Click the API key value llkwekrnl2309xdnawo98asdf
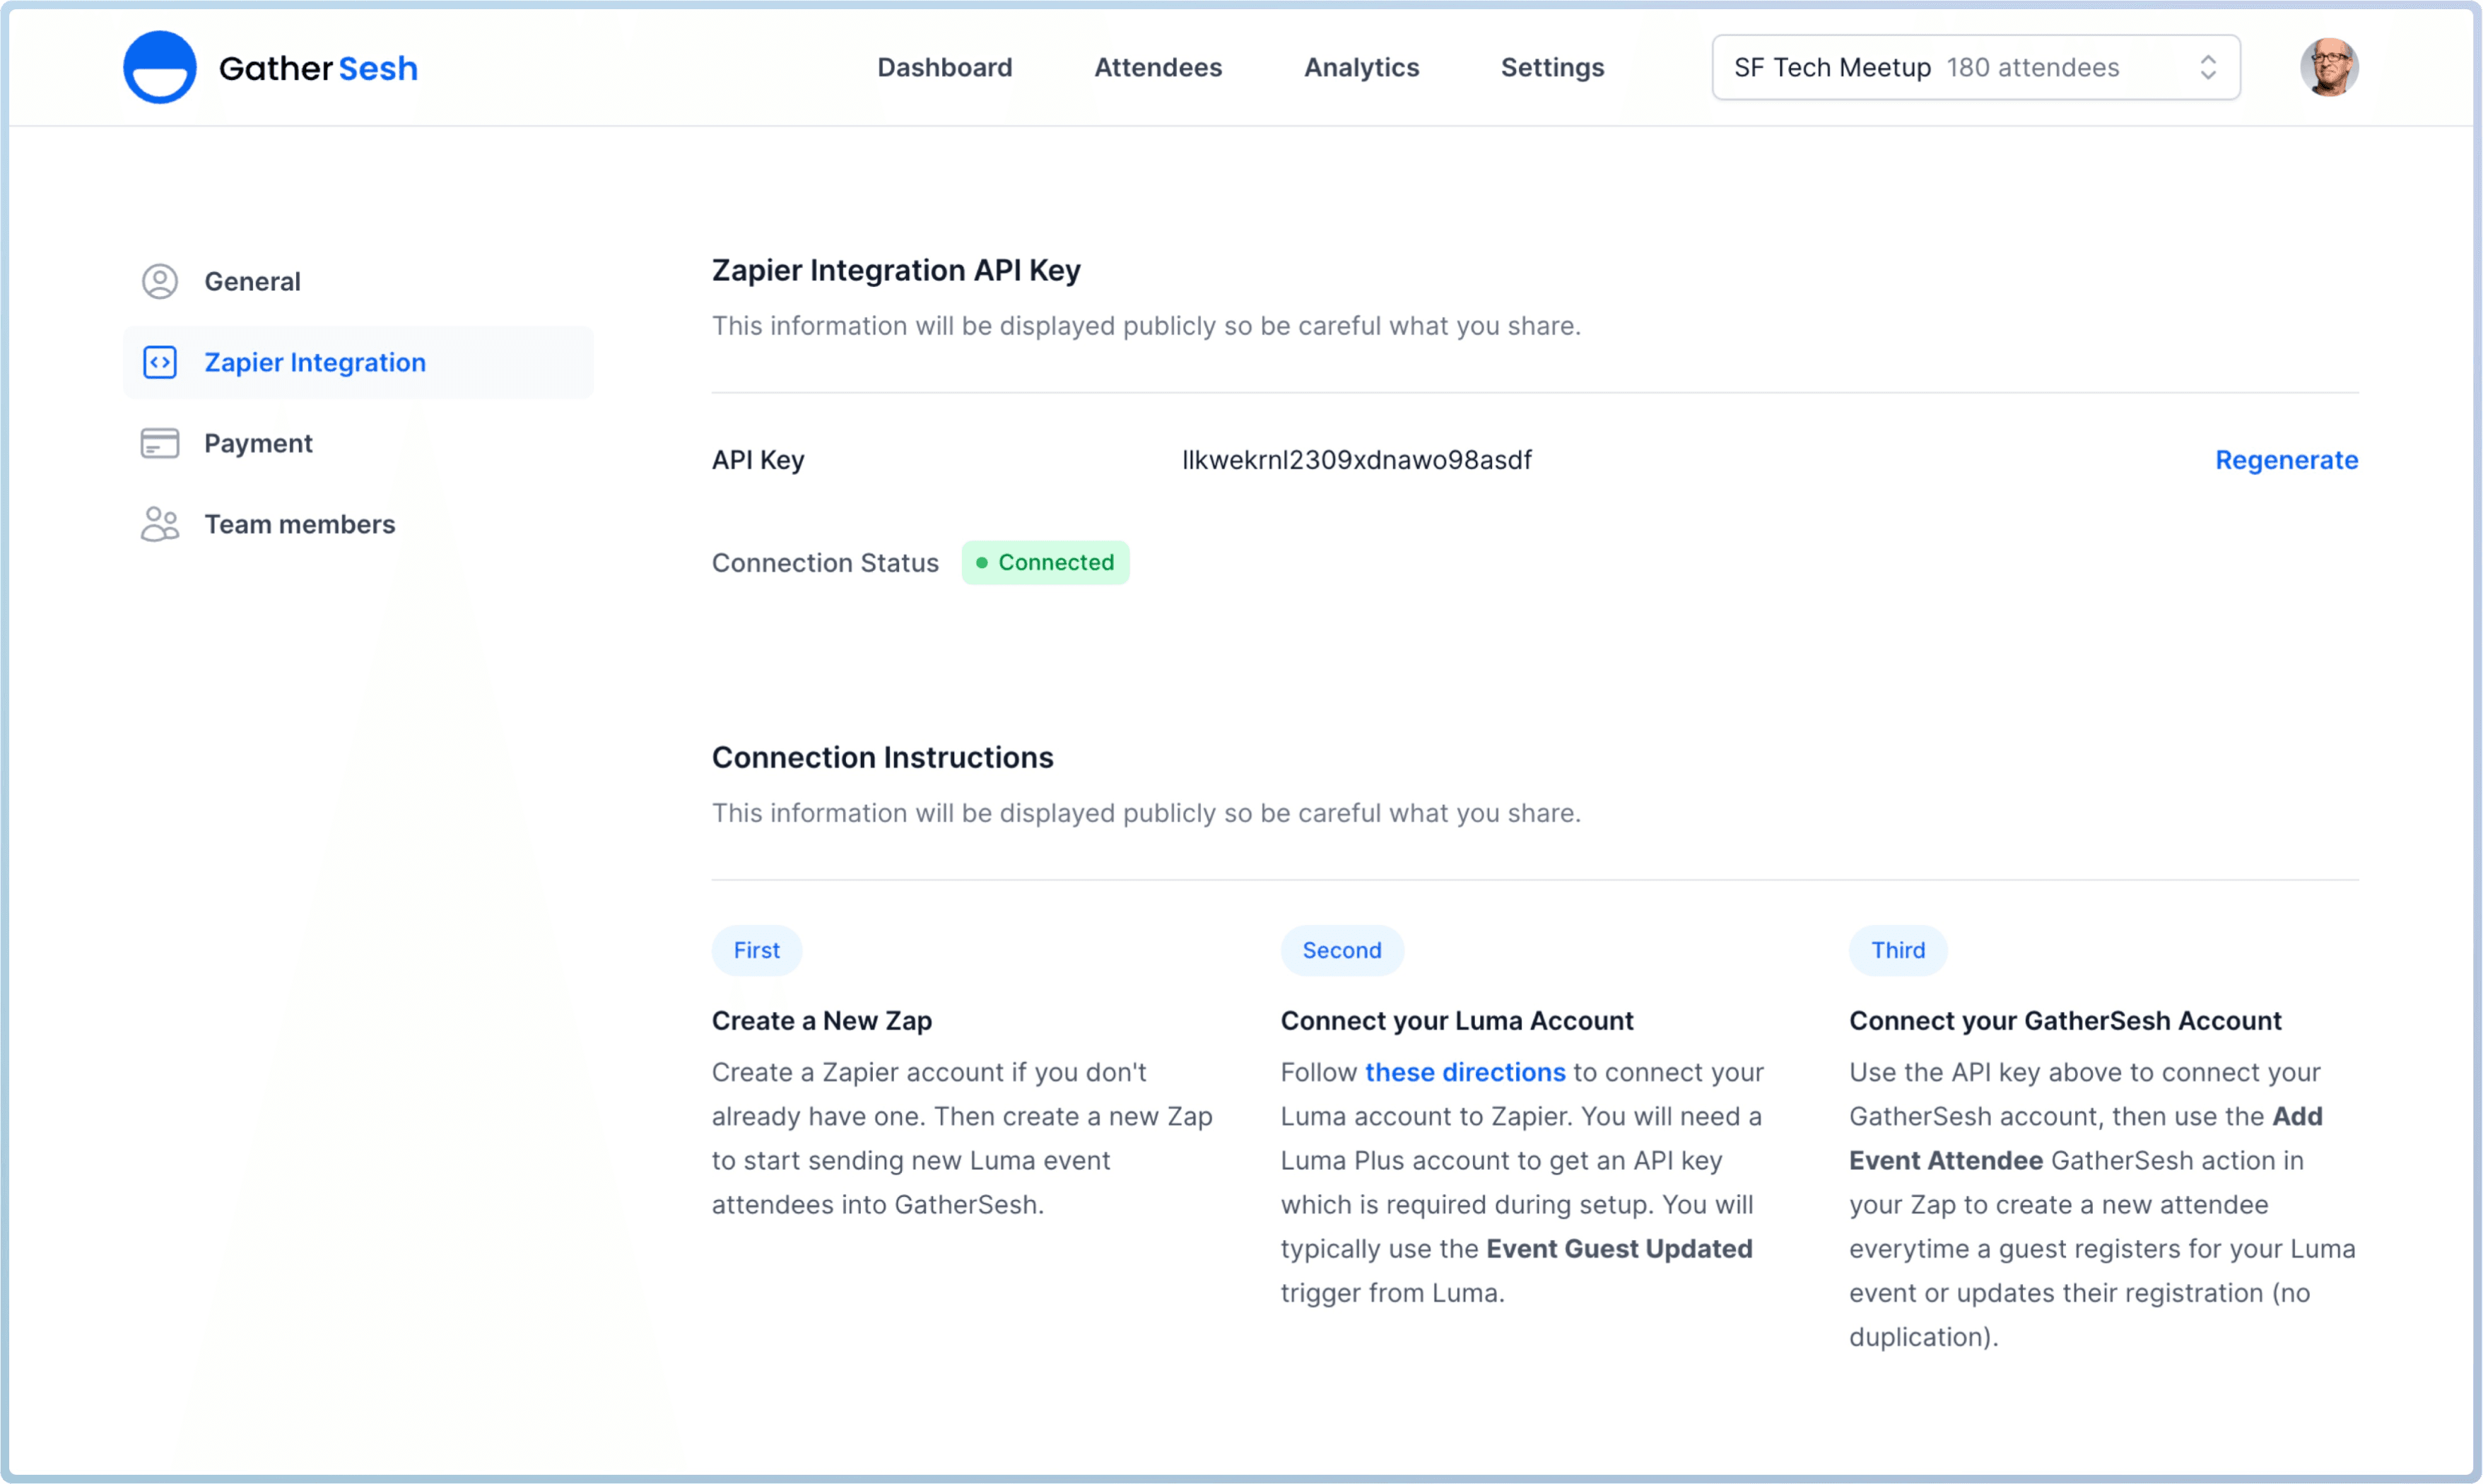This screenshot has width=2483, height=1484. 1356,460
